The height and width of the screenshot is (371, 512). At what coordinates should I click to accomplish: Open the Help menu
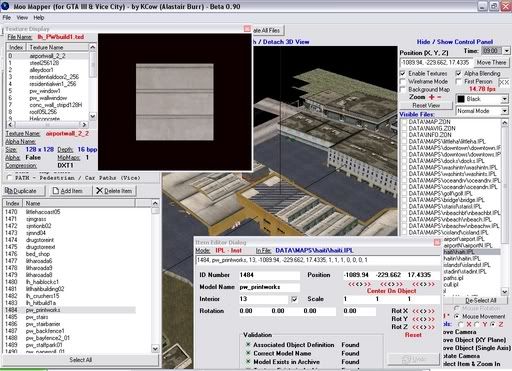[x=39, y=17]
